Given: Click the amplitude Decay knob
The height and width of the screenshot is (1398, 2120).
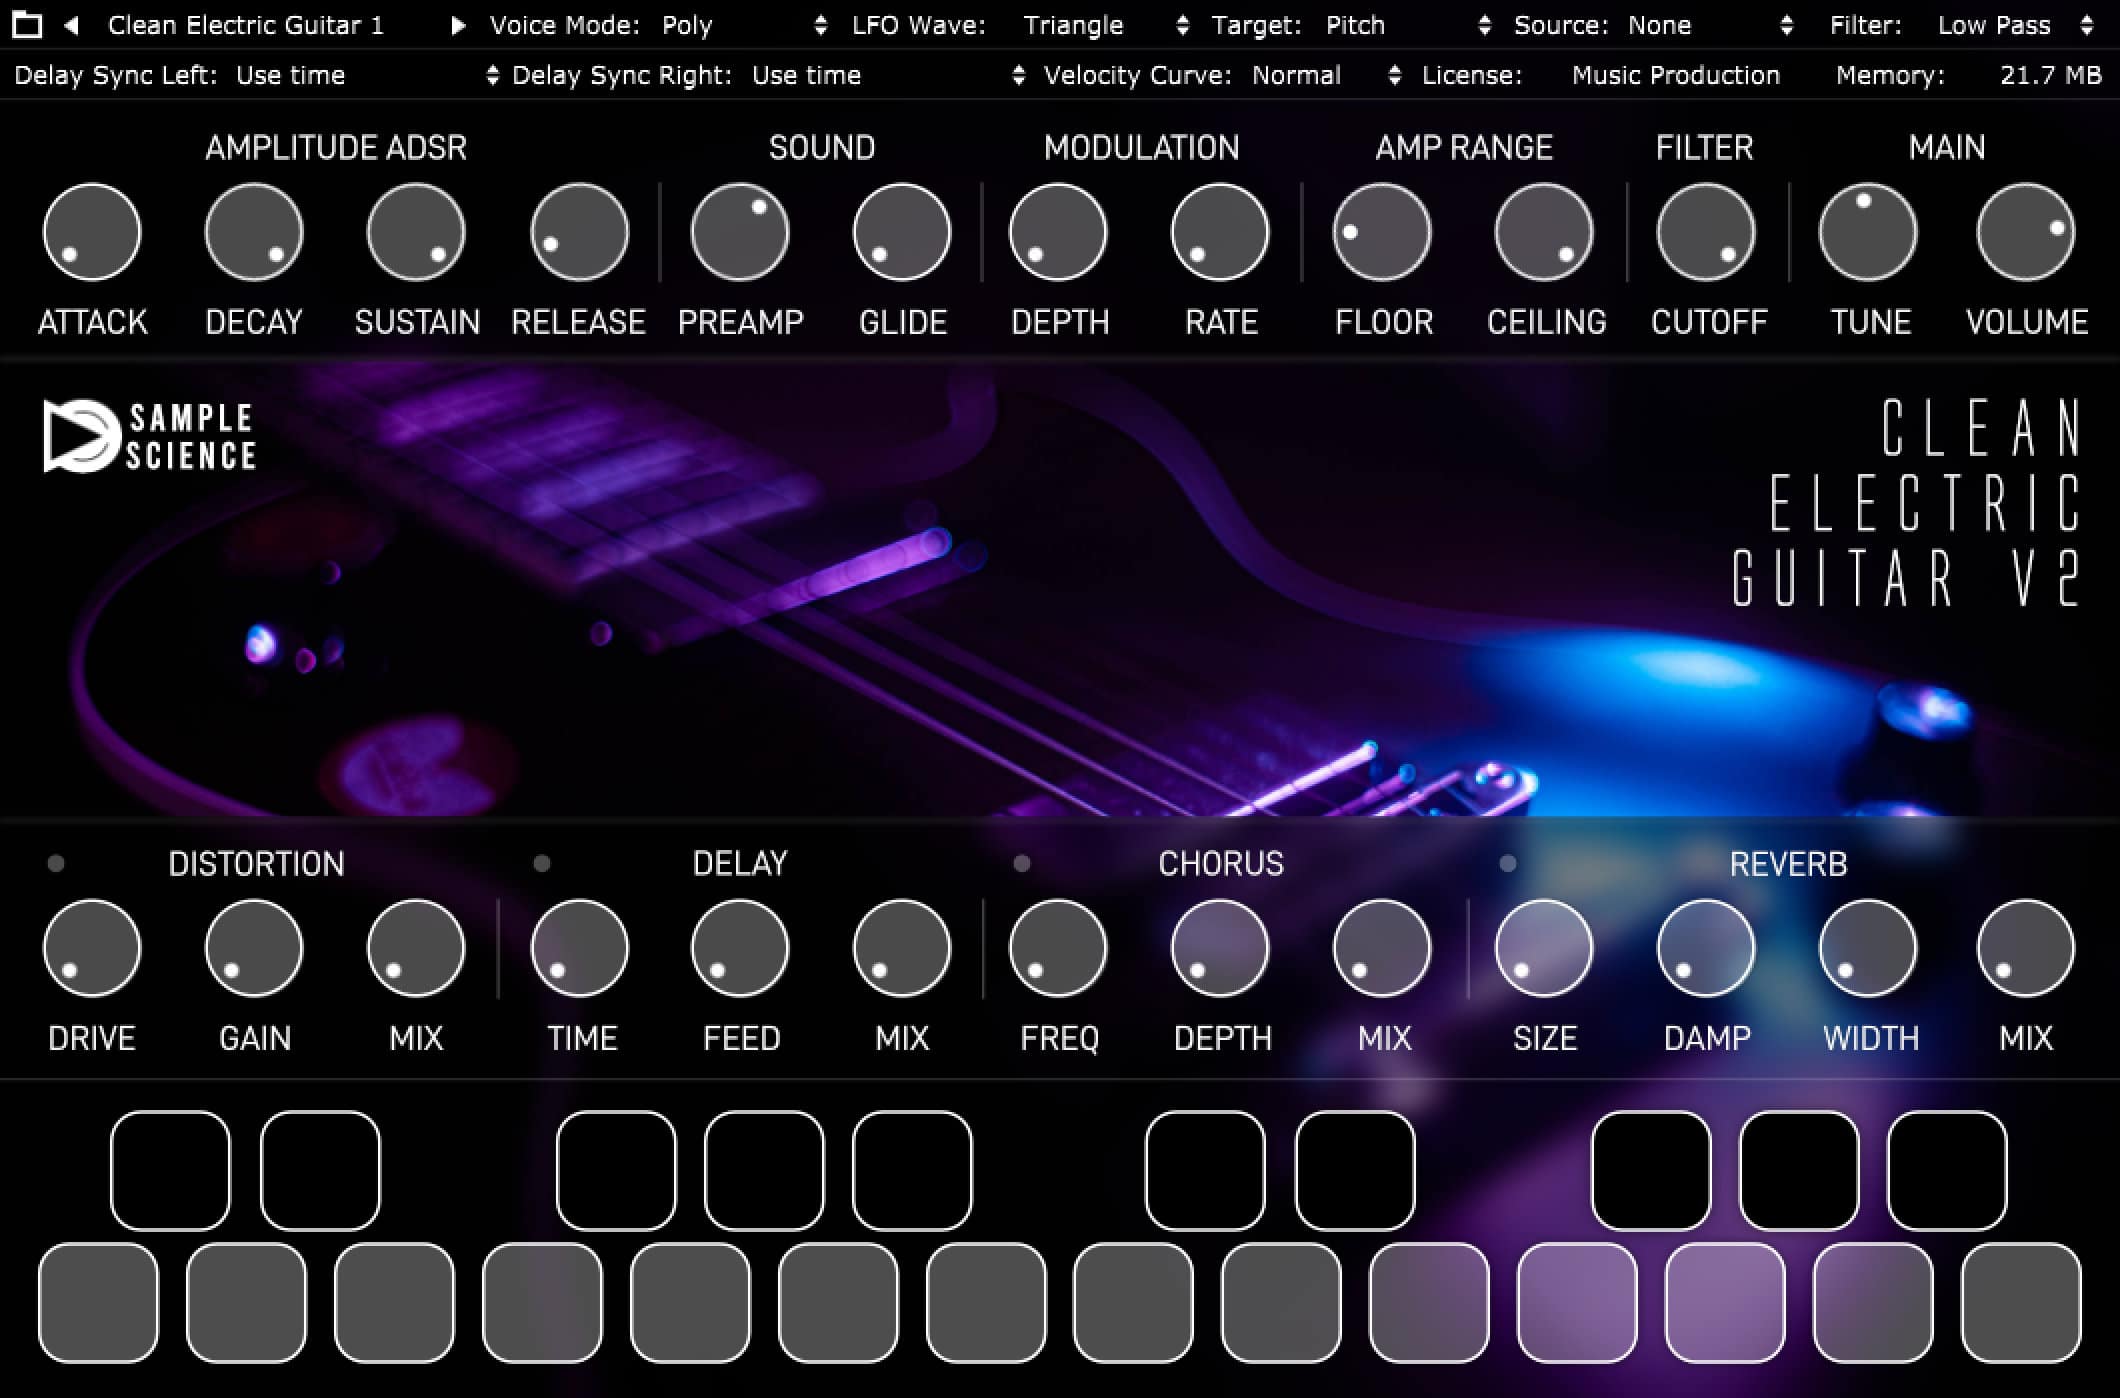Looking at the screenshot, I should 254,232.
